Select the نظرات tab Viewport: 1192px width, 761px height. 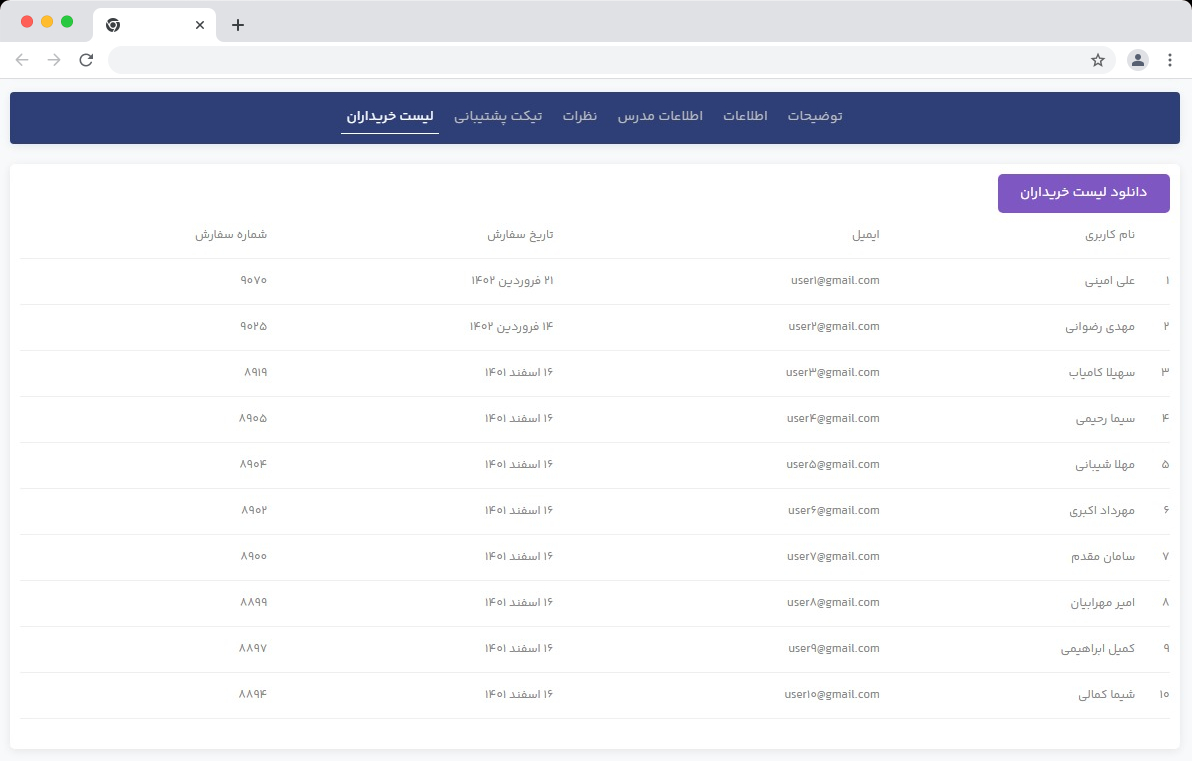coord(580,116)
